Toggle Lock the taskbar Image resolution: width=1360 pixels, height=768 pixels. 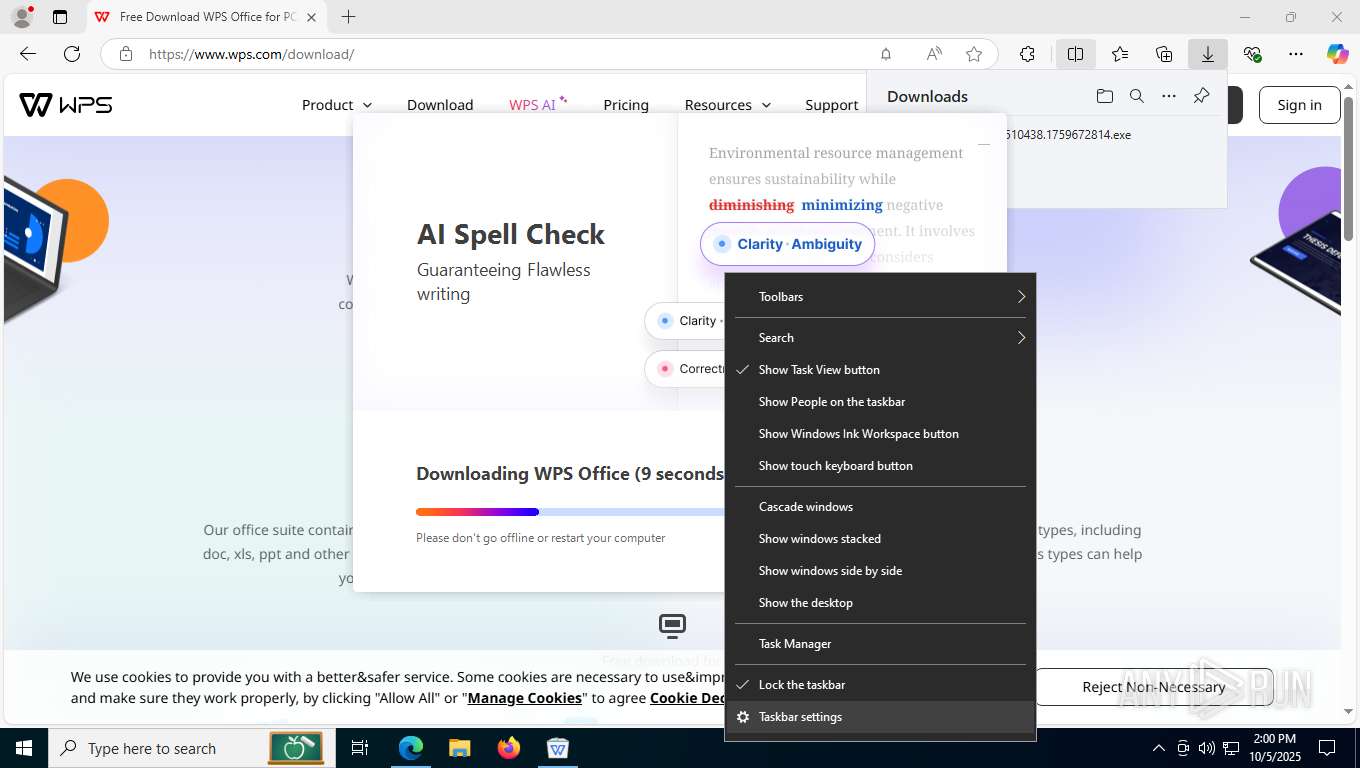880,685
